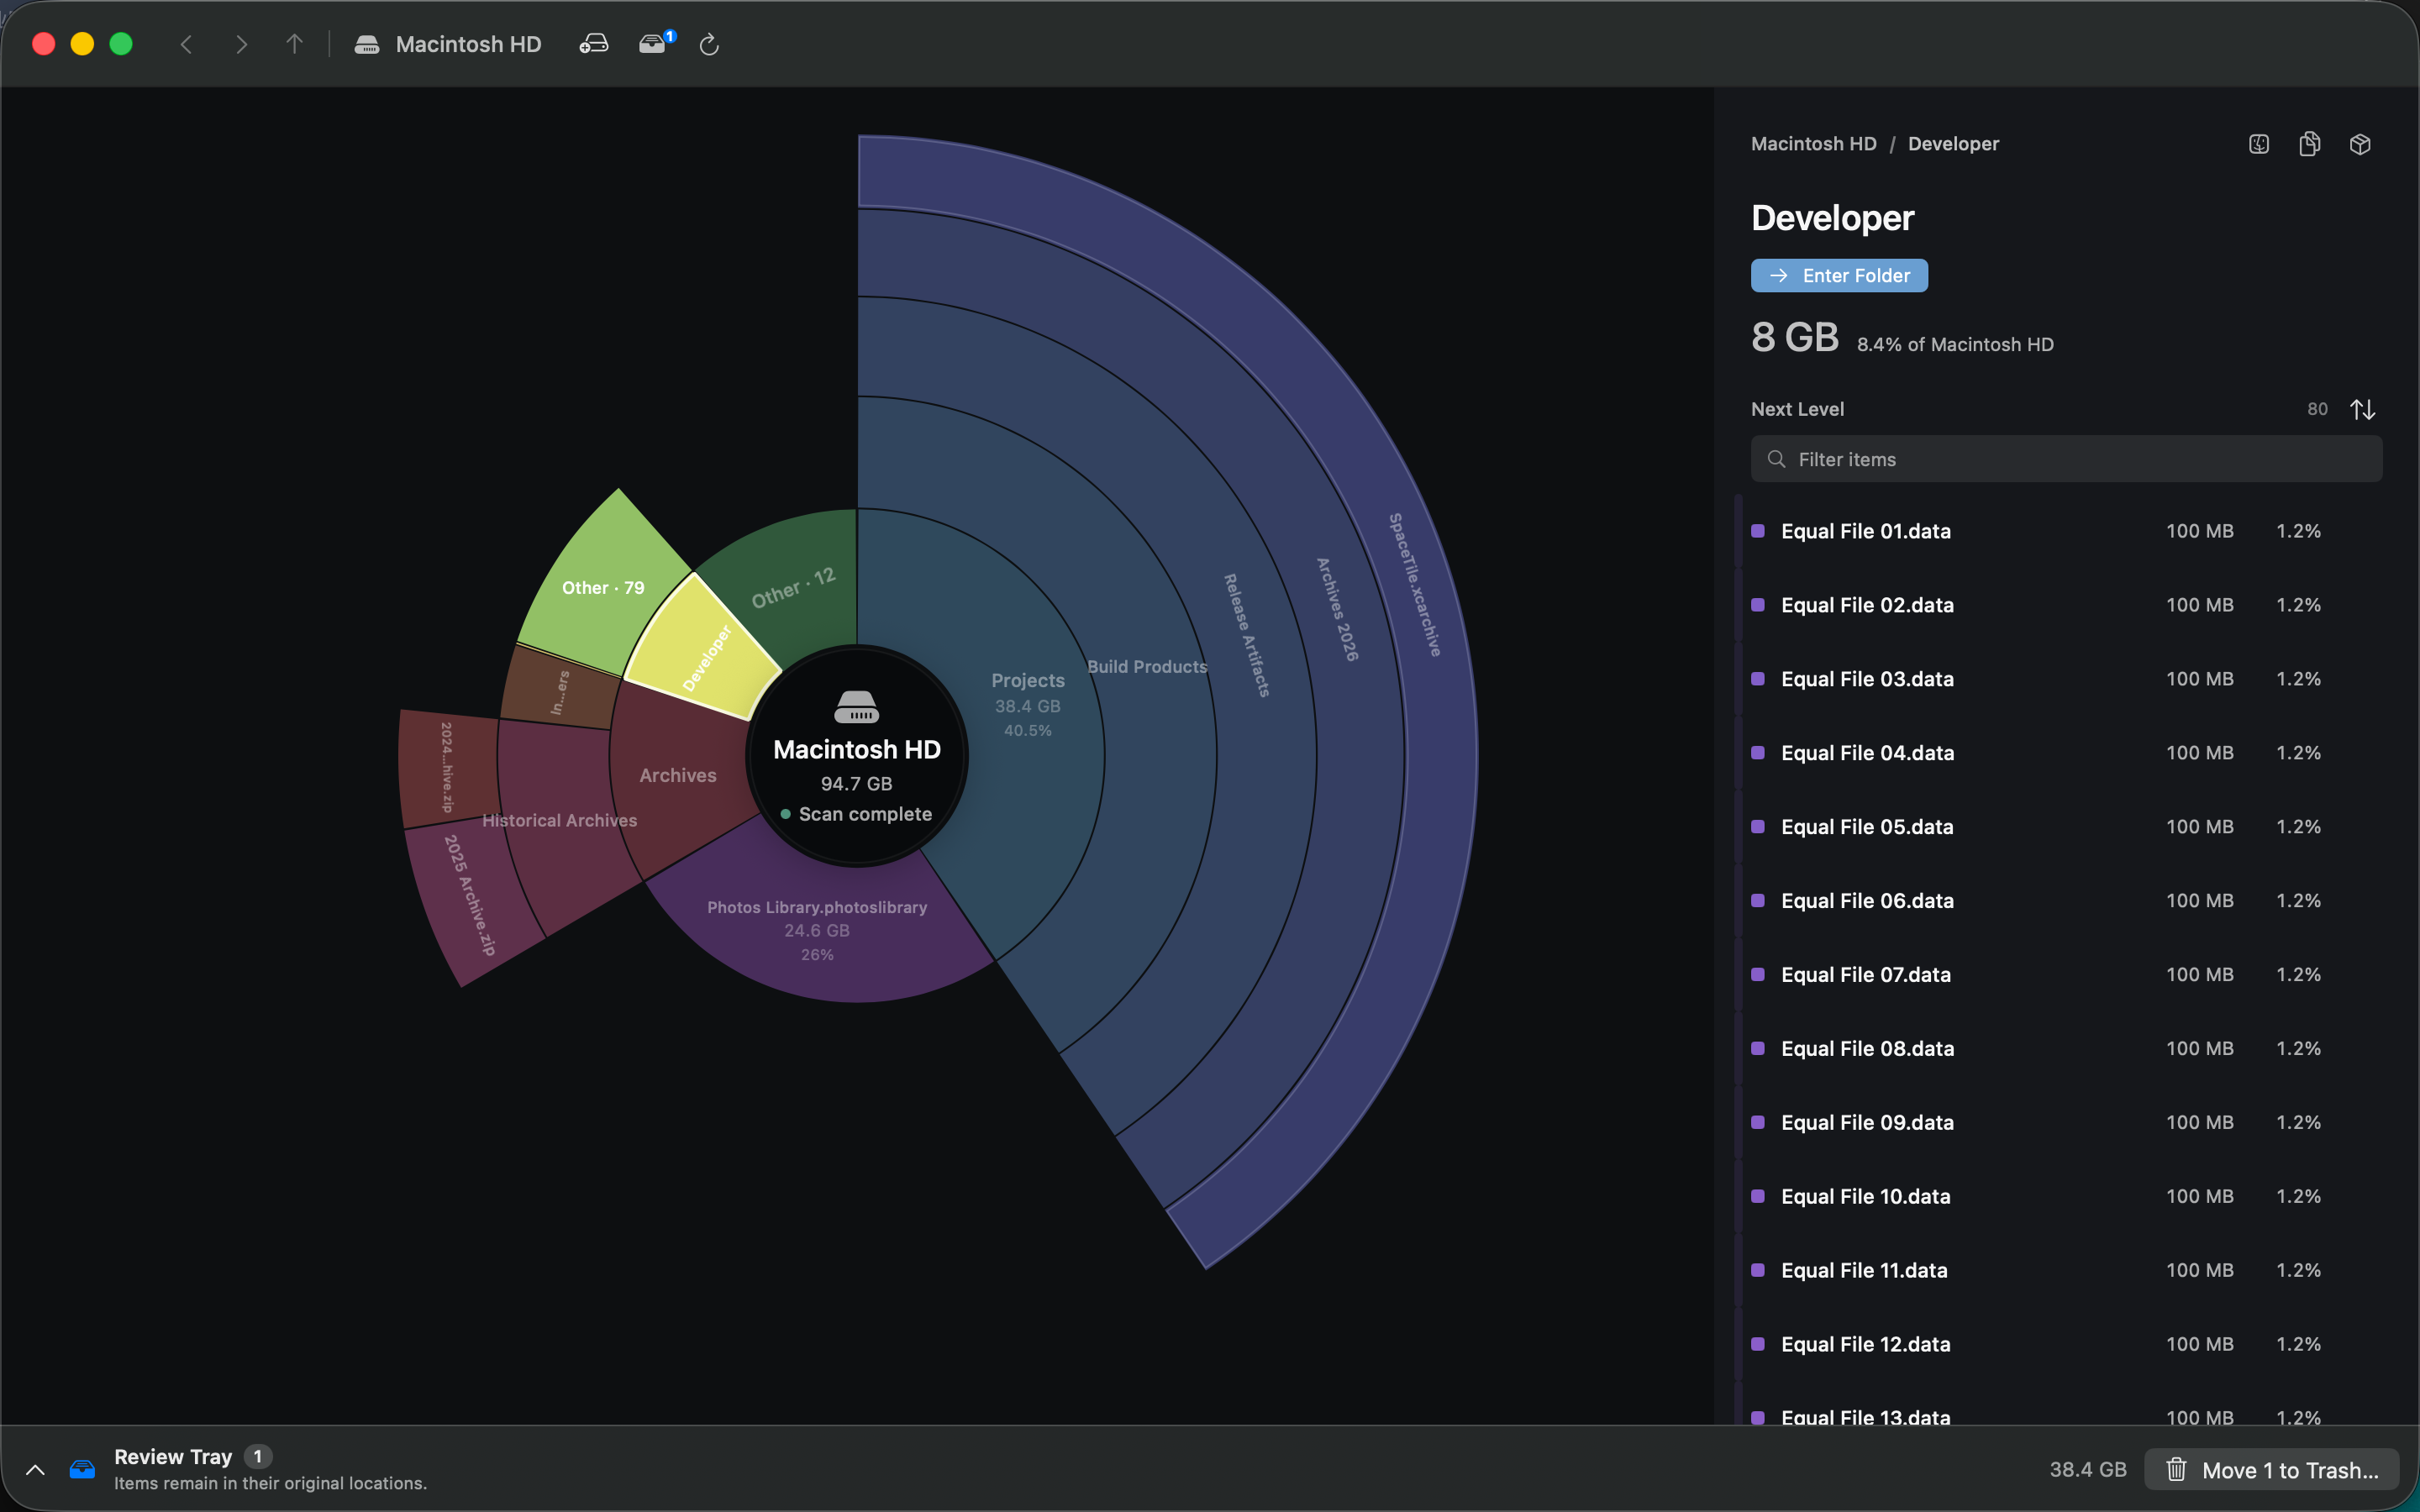Viewport: 2420px width, 1512px height.
Task: Click the Scan complete status text
Action: click(x=865, y=814)
